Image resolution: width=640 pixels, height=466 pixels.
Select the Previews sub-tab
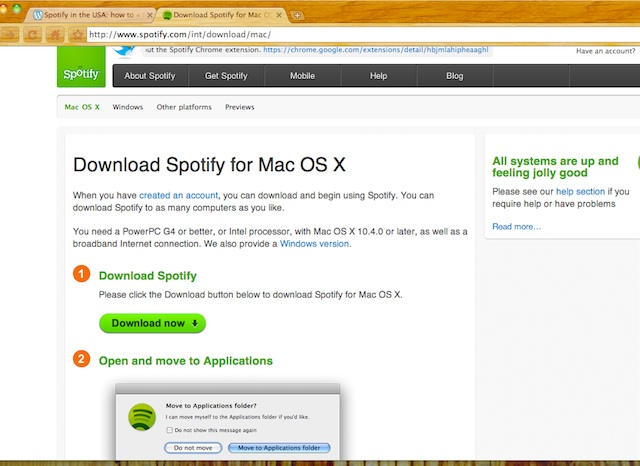click(x=240, y=107)
